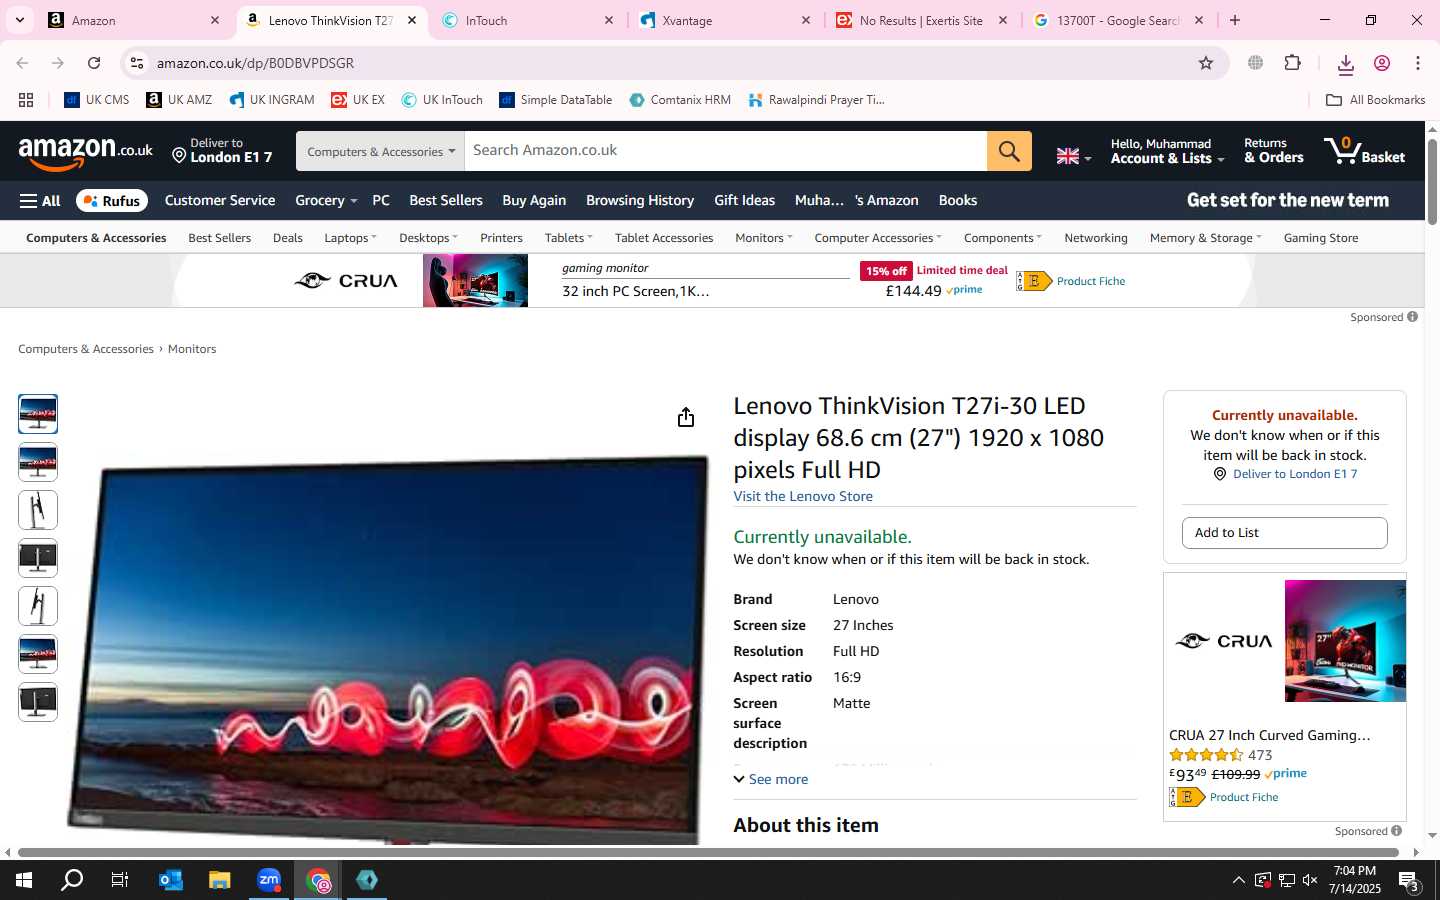Open the CRUA Product Fiche link in sidebar ad
1440x900 pixels.
[x=1243, y=797]
